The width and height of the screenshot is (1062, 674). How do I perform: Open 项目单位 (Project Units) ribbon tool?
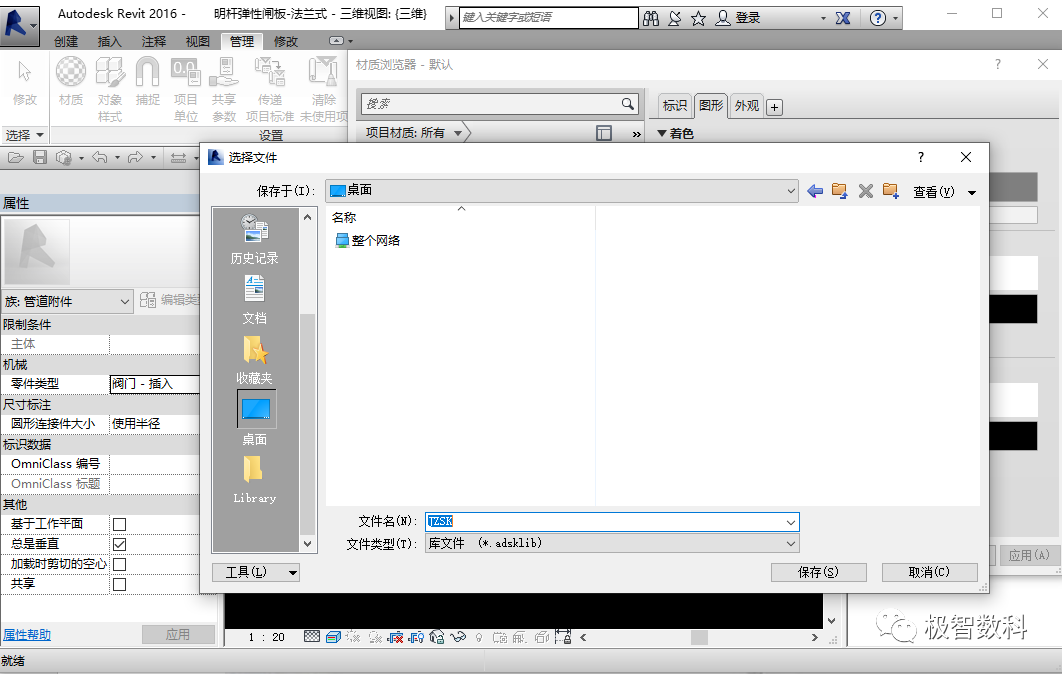pos(186,89)
